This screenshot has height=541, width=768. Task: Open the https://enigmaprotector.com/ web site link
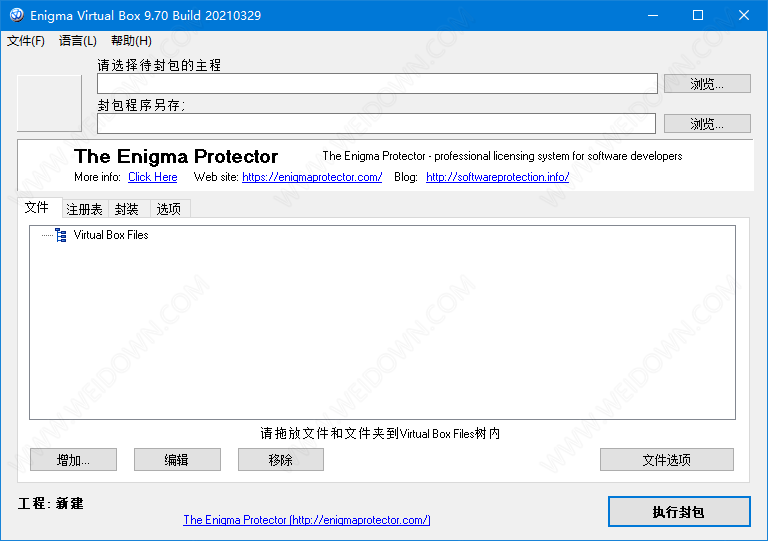(x=312, y=177)
